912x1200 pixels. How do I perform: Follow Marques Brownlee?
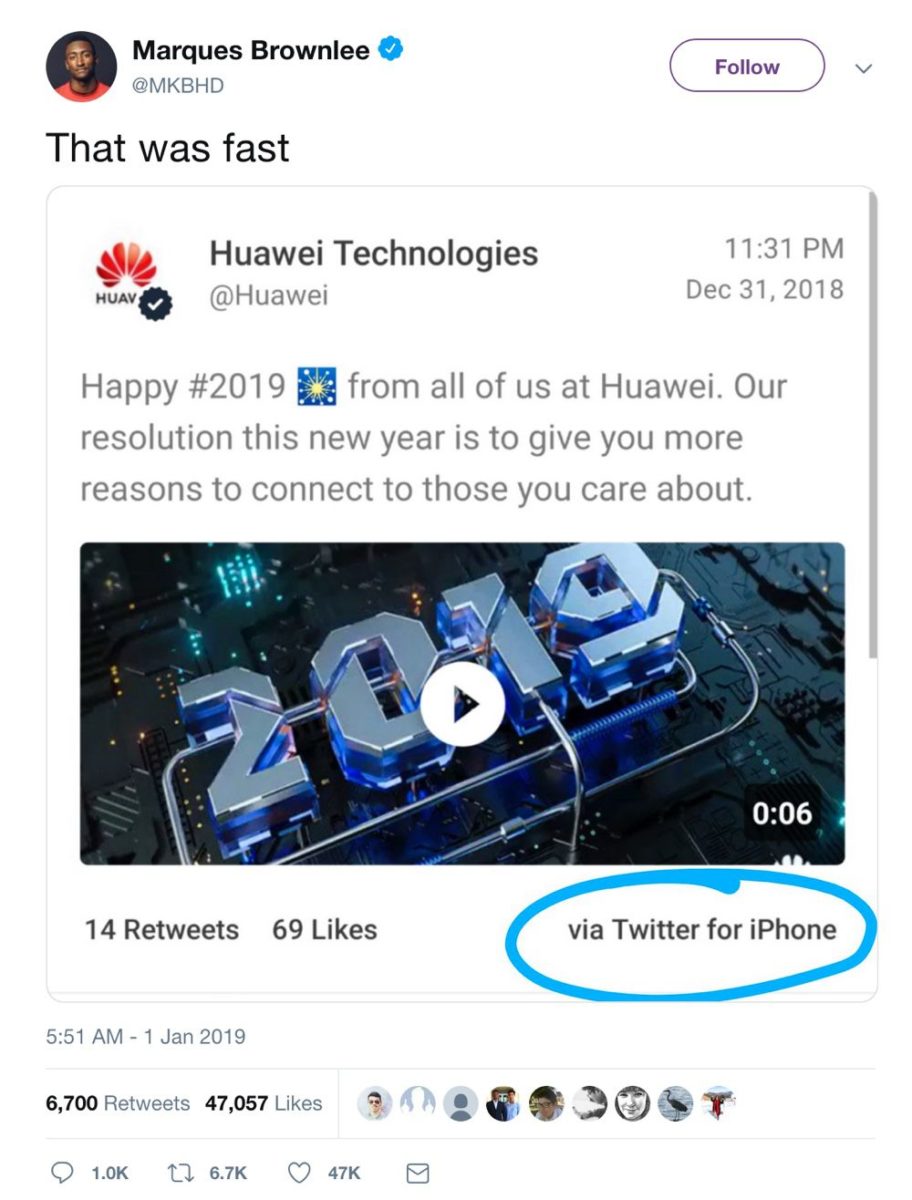pos(746,66)
